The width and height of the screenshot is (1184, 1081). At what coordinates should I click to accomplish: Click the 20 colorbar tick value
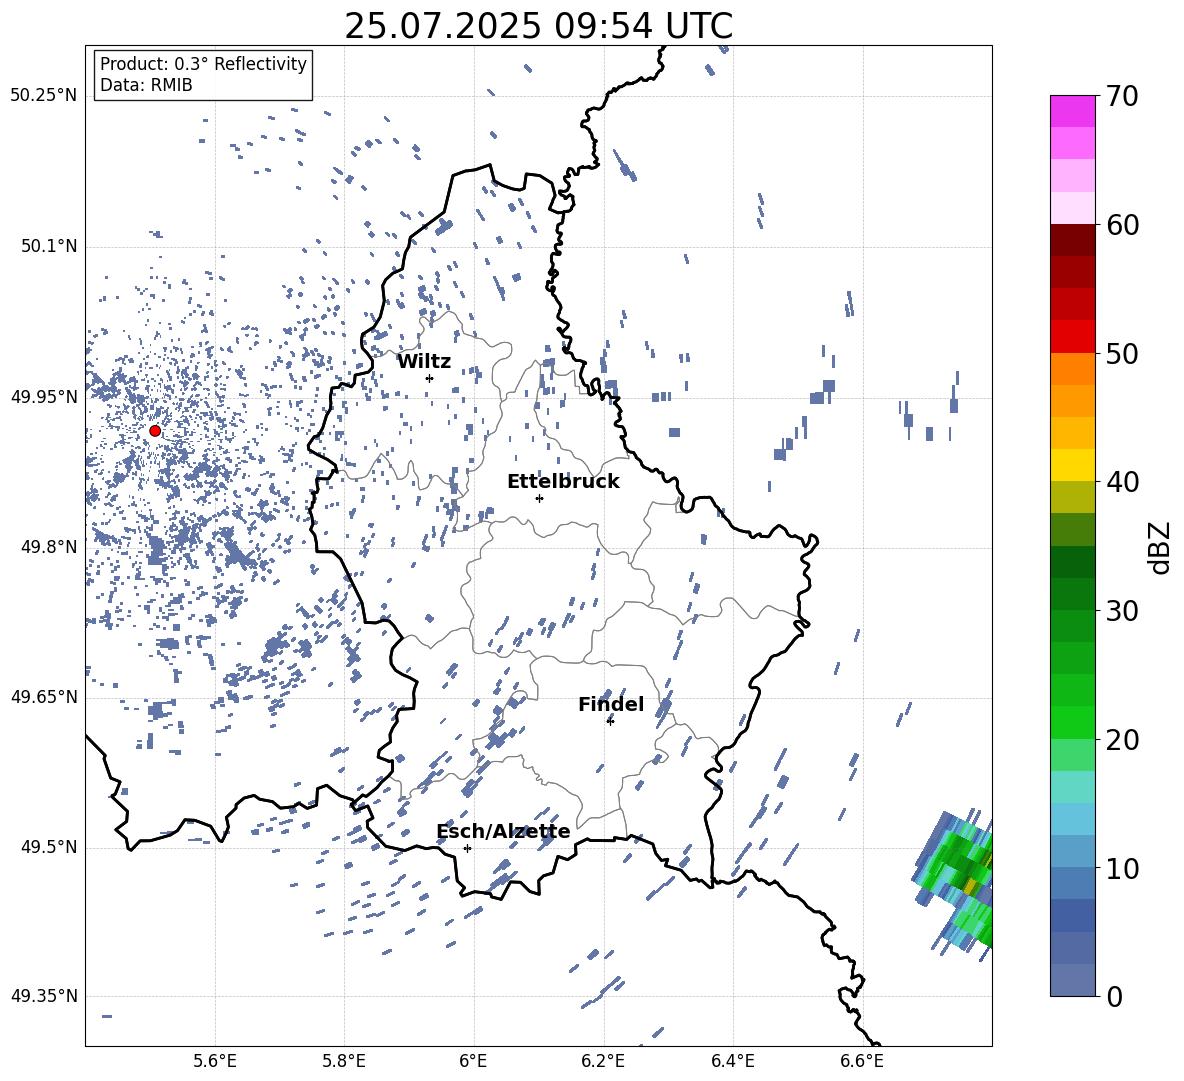click(1122, 740)
